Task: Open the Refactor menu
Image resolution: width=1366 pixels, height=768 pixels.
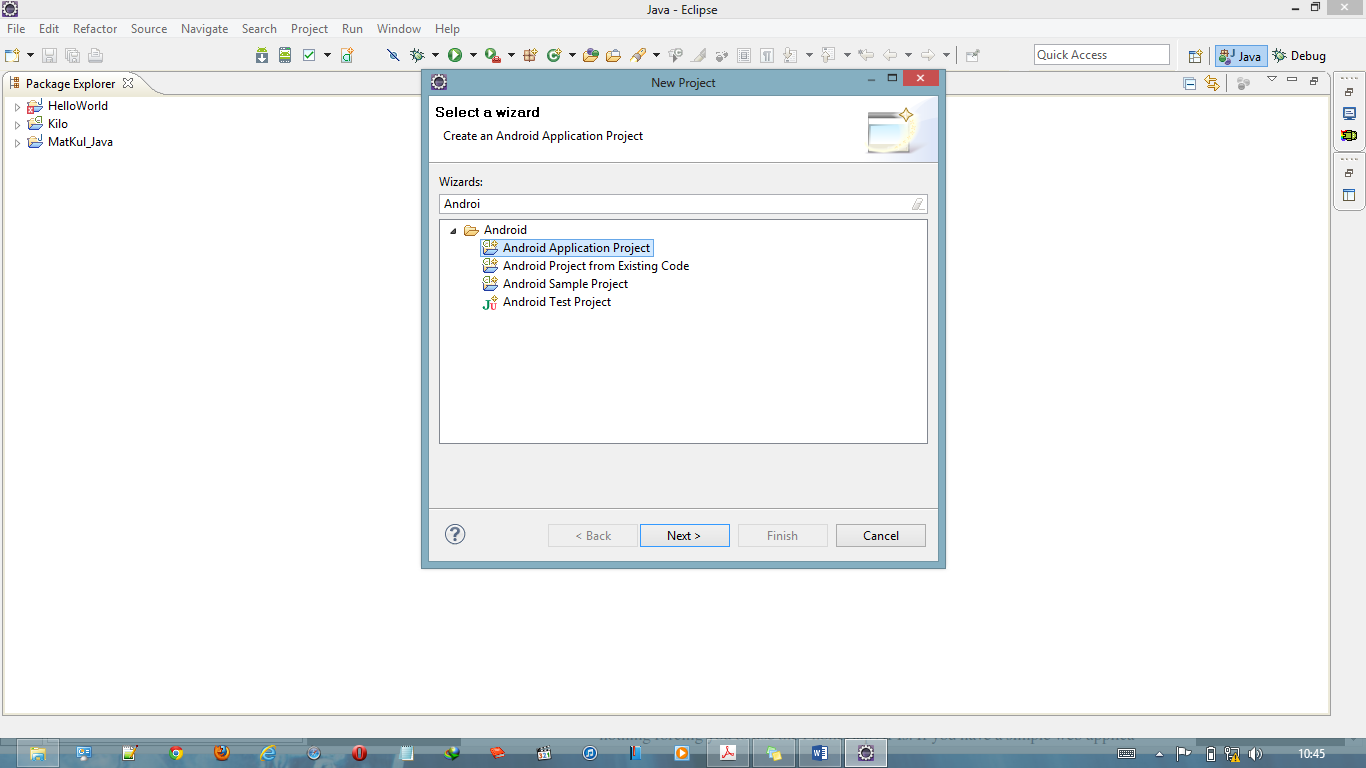Action: click(95, 28)
